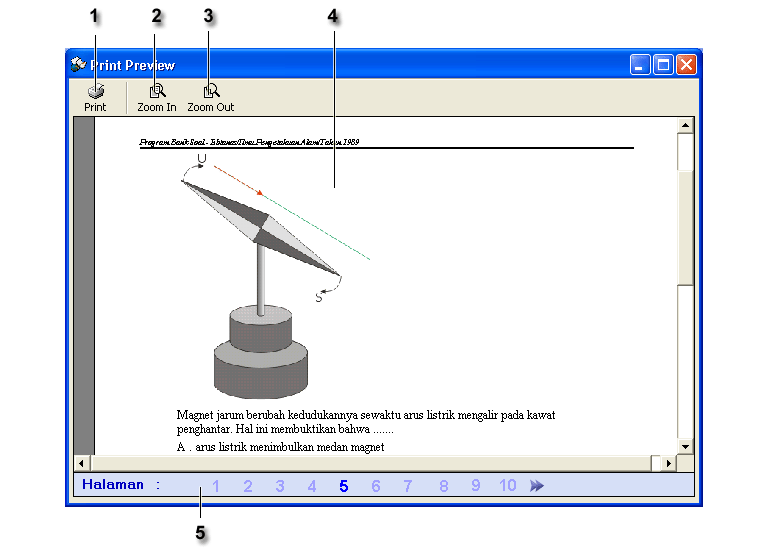Screen dimensions: 768x557
Task: Click the Print printer icon
Action: 96,91
